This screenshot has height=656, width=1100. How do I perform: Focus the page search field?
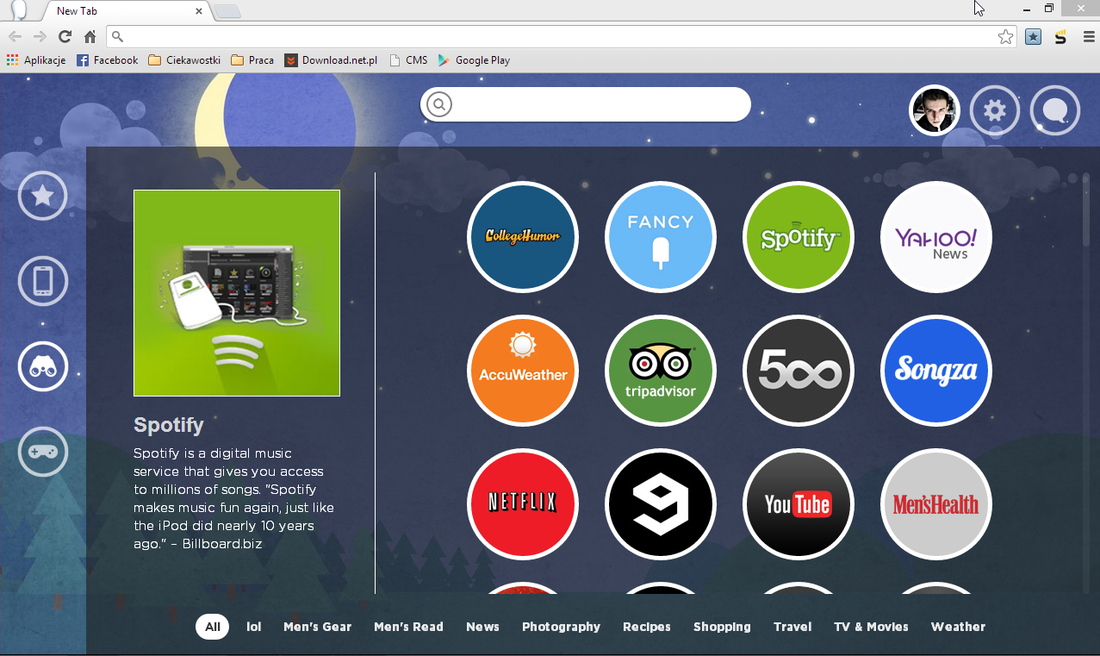586,105
